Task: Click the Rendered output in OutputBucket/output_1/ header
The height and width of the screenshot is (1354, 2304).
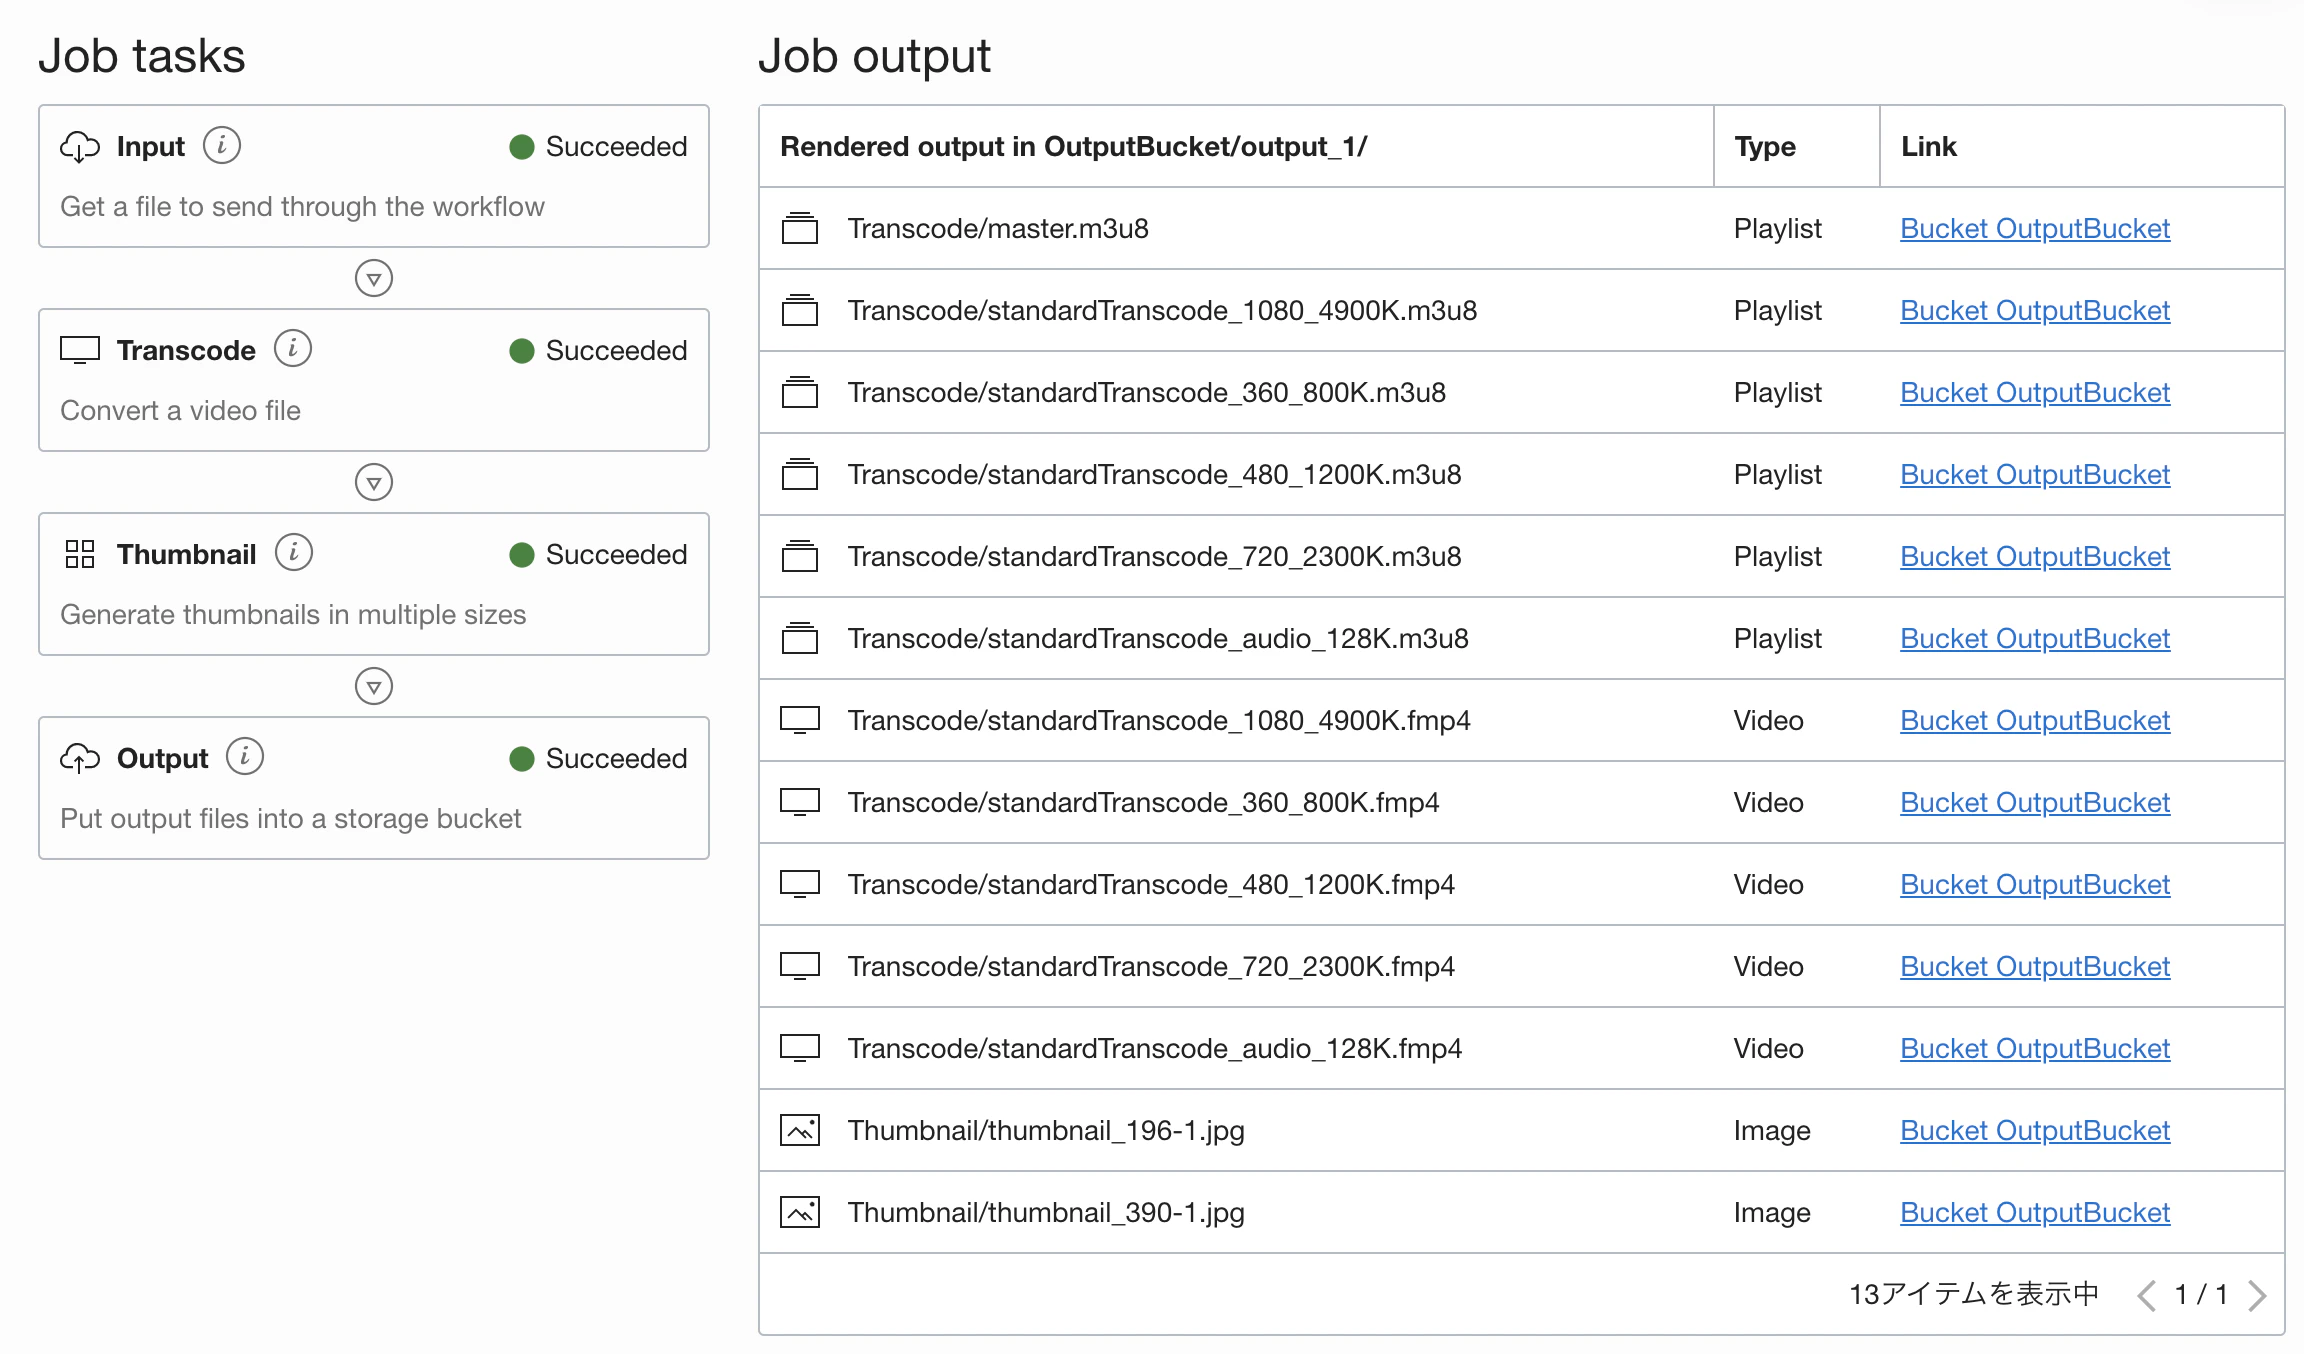Action: tap(1073, 147)
